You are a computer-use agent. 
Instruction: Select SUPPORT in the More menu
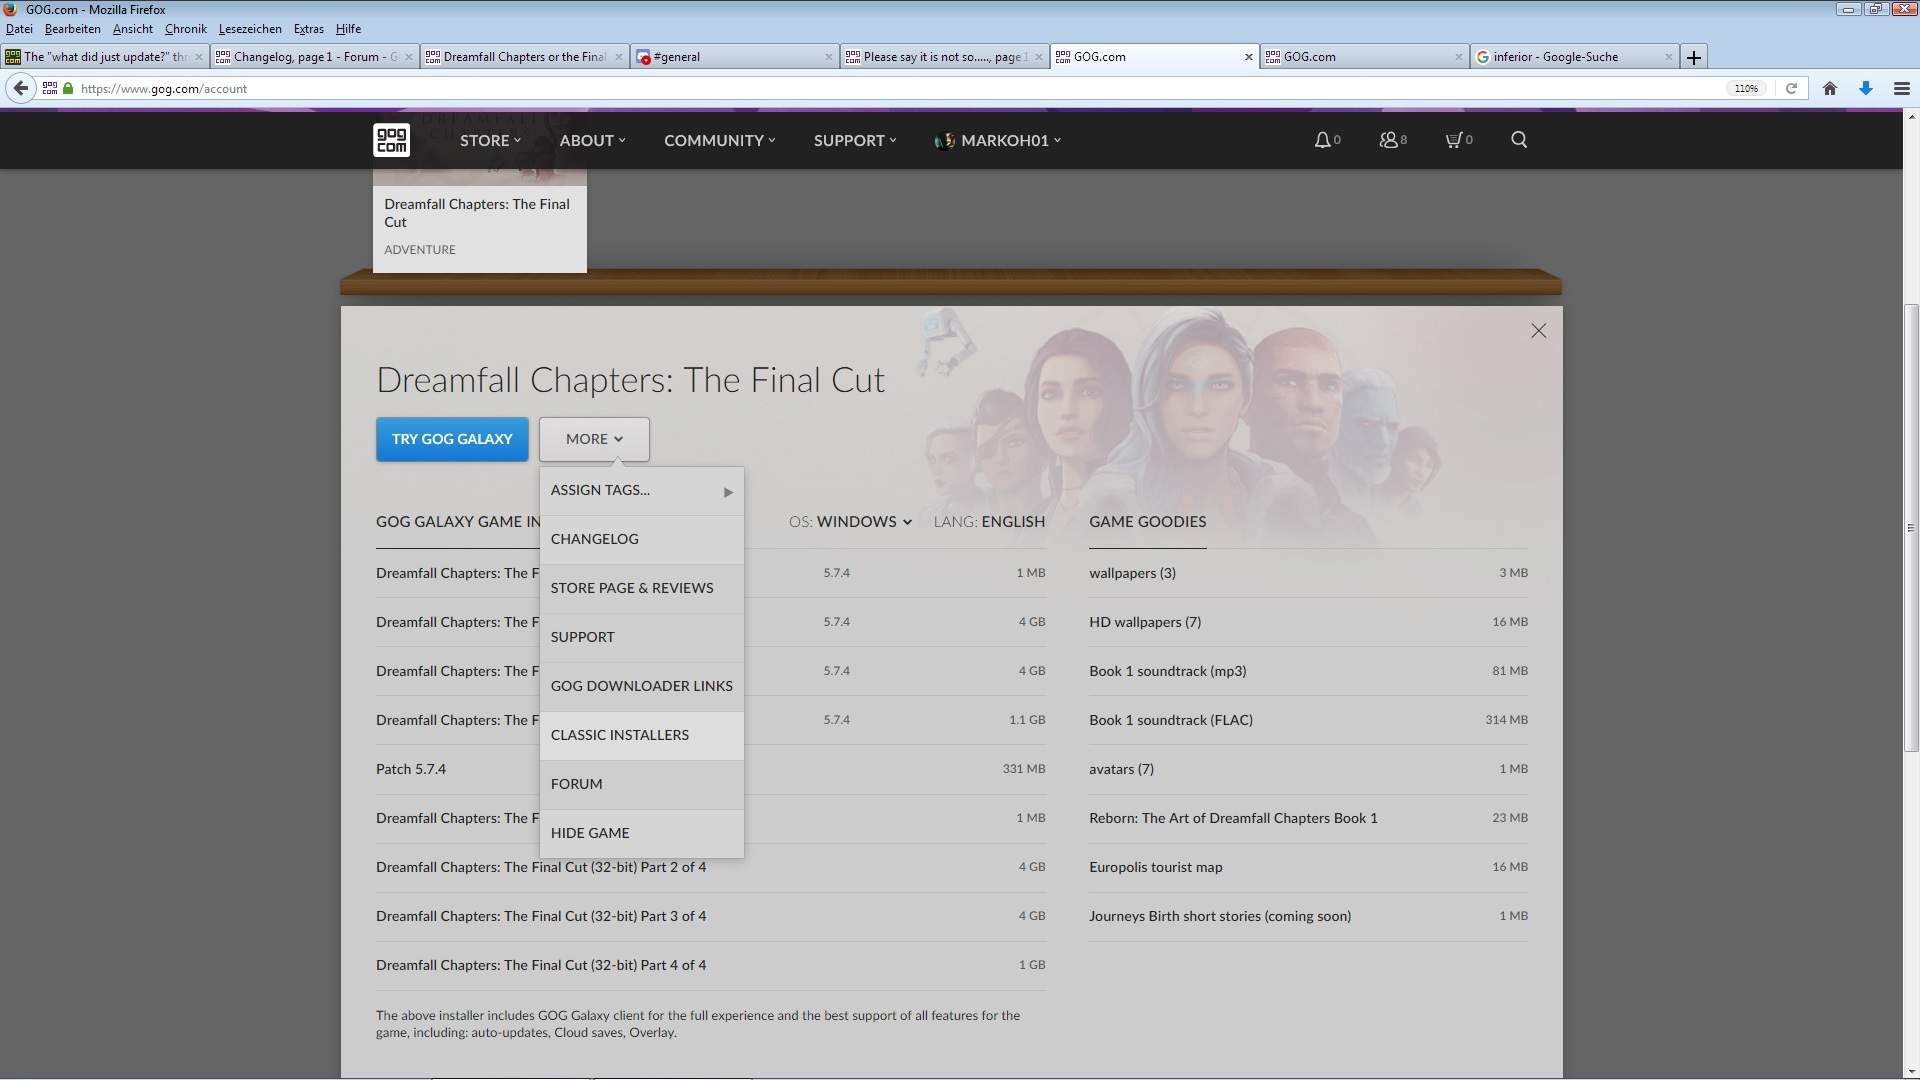[641, 637]
